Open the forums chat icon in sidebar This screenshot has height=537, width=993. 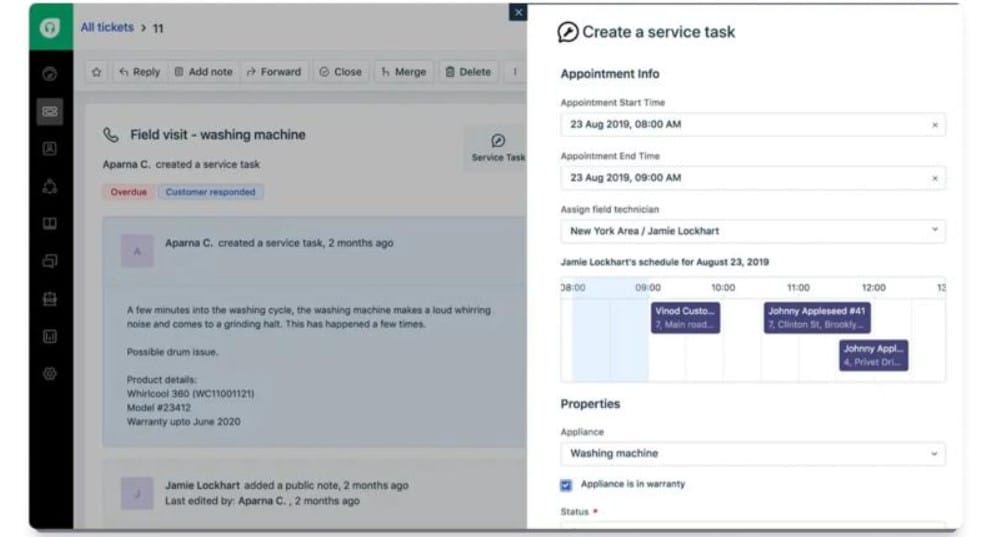coord(49,261)
